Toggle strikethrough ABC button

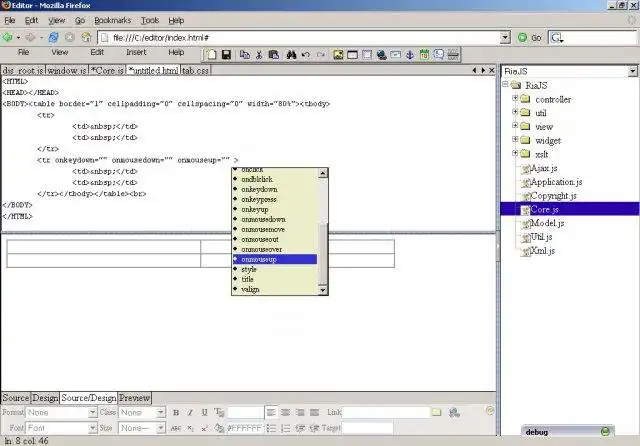[176, 428]
